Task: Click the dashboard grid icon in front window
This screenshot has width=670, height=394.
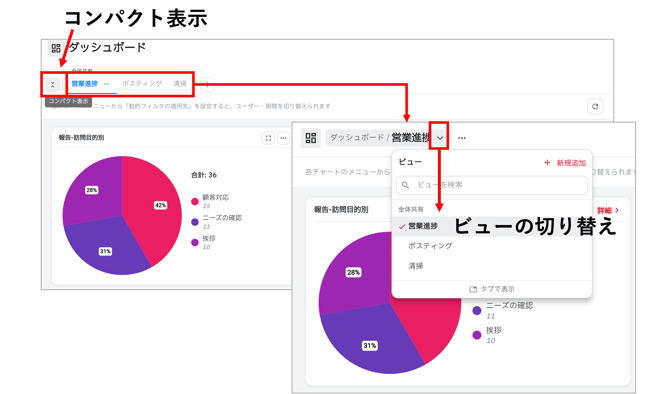Action: pos(311,138)
